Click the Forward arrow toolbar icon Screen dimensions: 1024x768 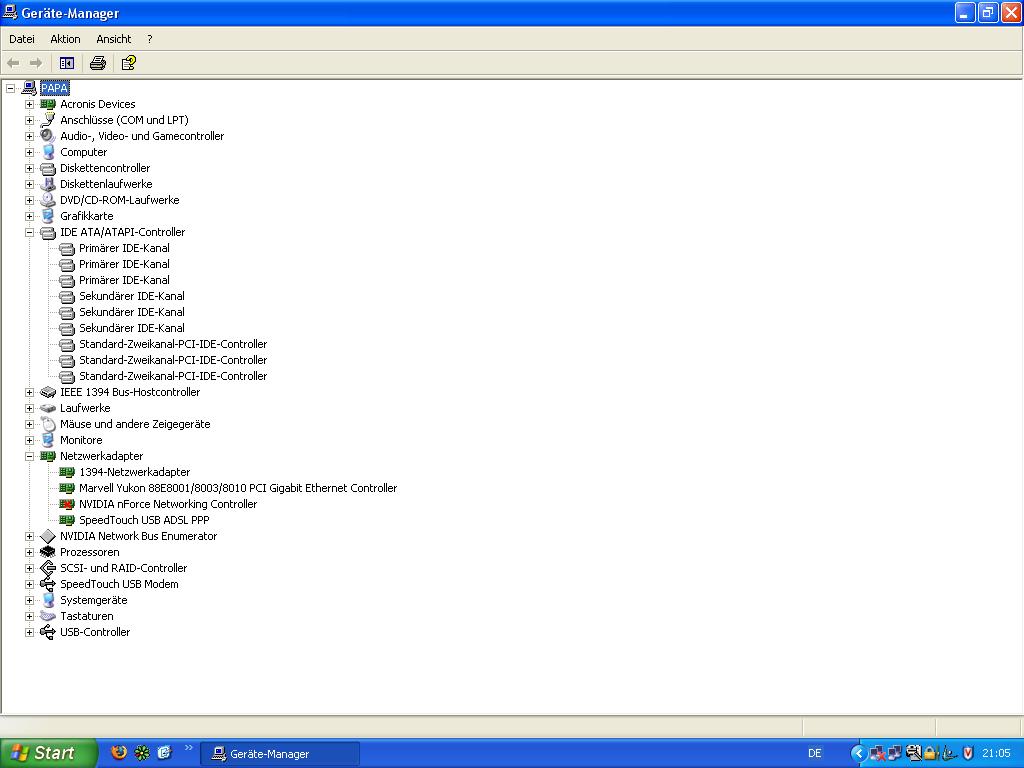click(36, 63)
